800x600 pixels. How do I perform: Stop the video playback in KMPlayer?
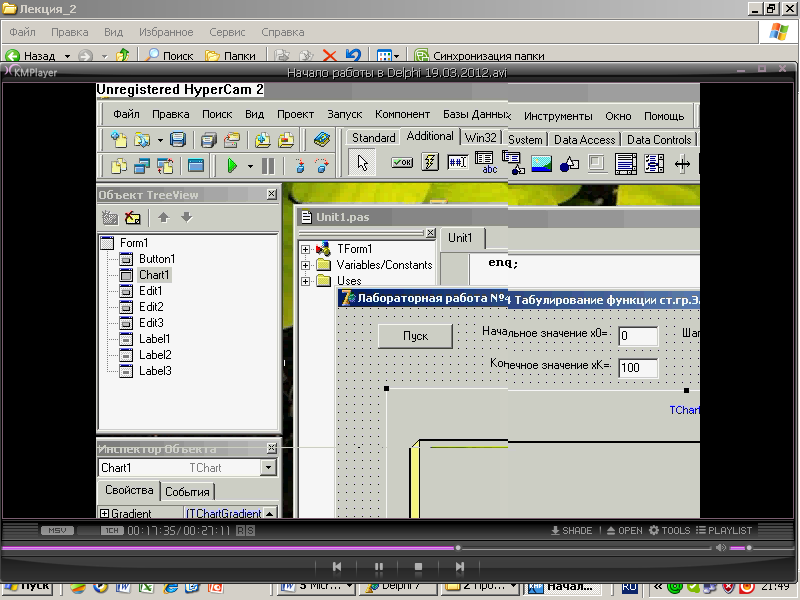pos(418,567)
